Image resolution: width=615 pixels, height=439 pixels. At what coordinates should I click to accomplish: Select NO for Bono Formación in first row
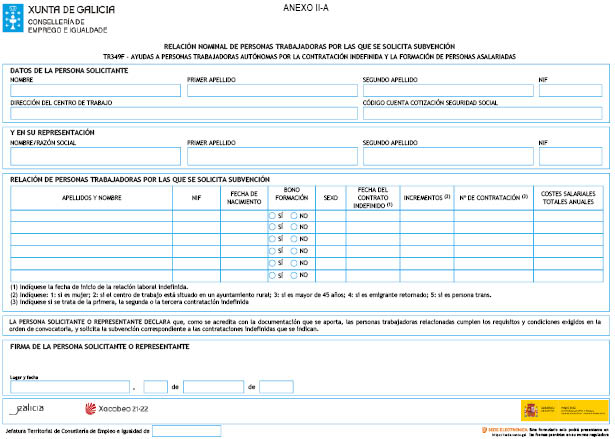click(x=293, y=215)
